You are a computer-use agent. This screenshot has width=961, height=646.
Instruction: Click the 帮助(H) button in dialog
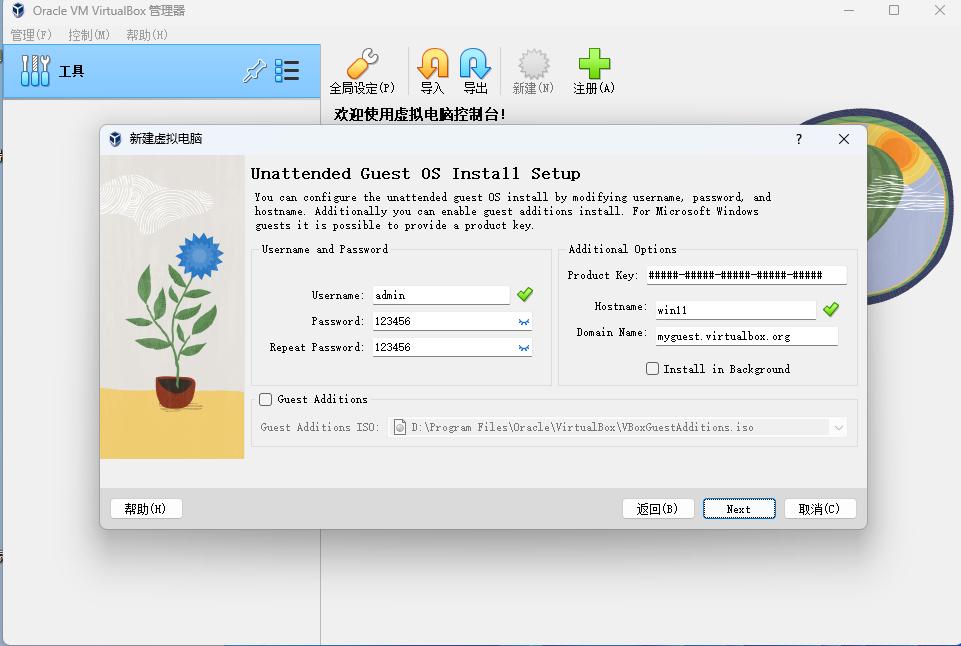click(x=146, y=509)
